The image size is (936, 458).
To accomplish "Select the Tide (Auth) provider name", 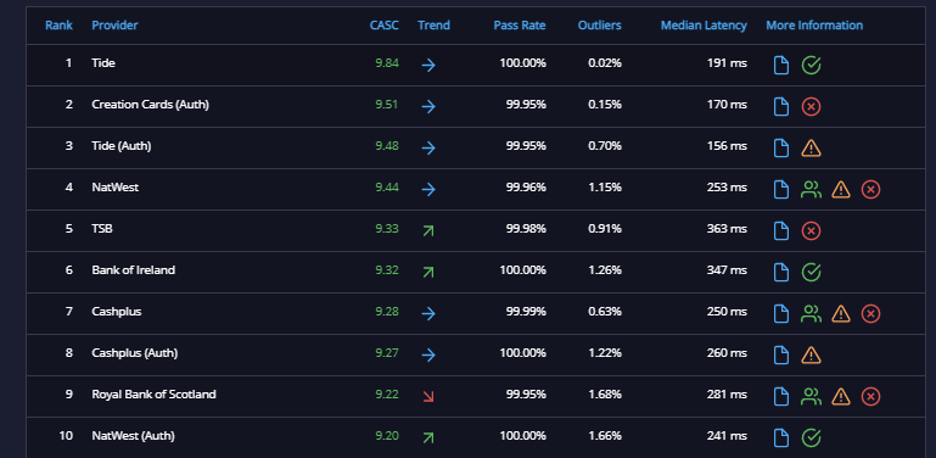I will point(121,146).
